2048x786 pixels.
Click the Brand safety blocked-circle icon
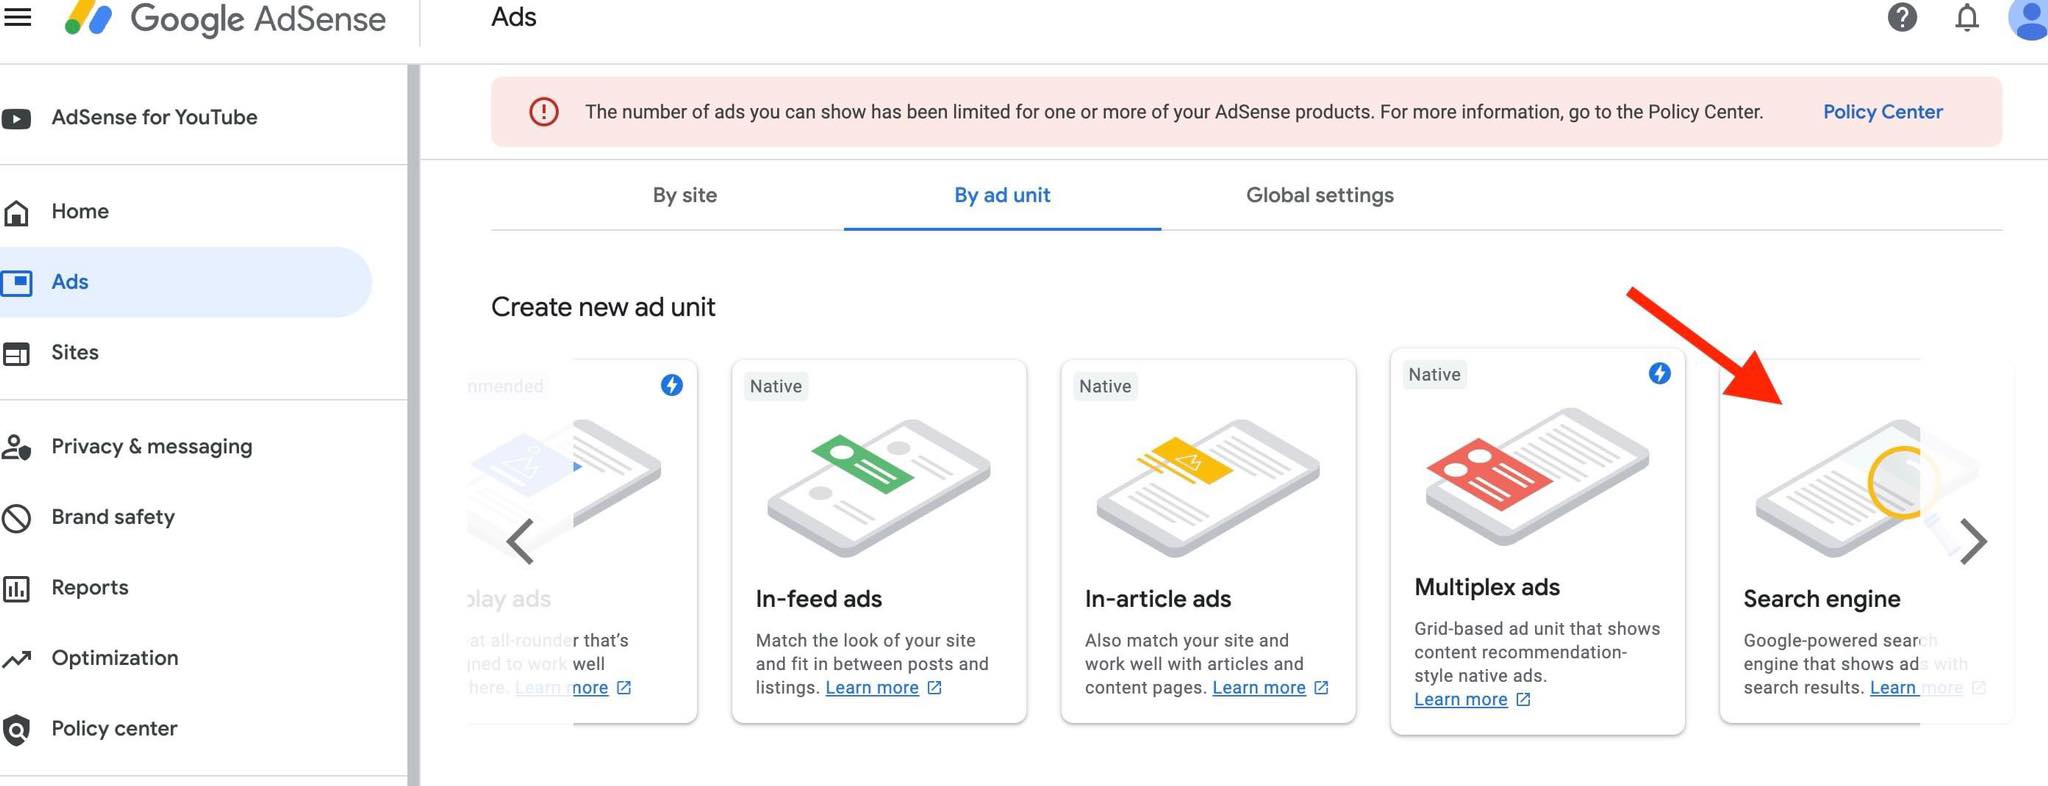[16, 518]
